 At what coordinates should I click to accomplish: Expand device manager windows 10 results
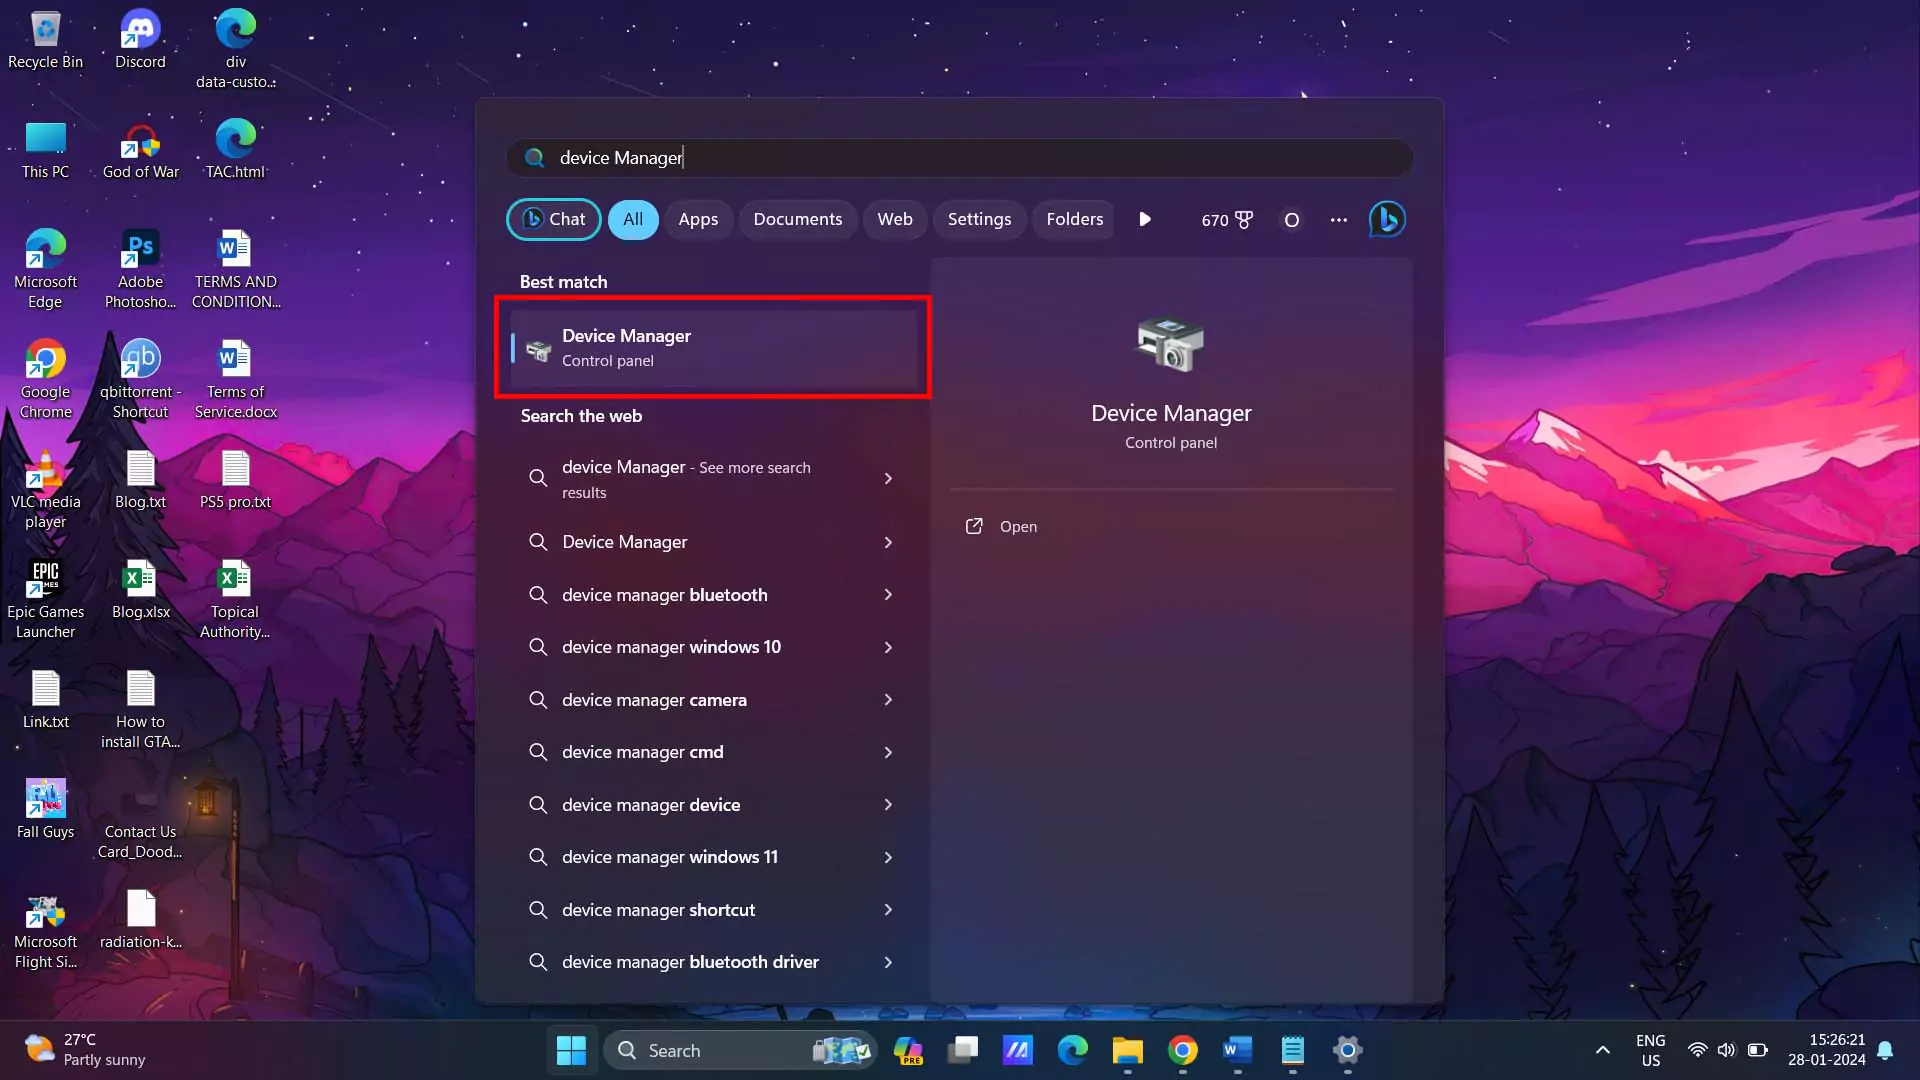(887, 646)
